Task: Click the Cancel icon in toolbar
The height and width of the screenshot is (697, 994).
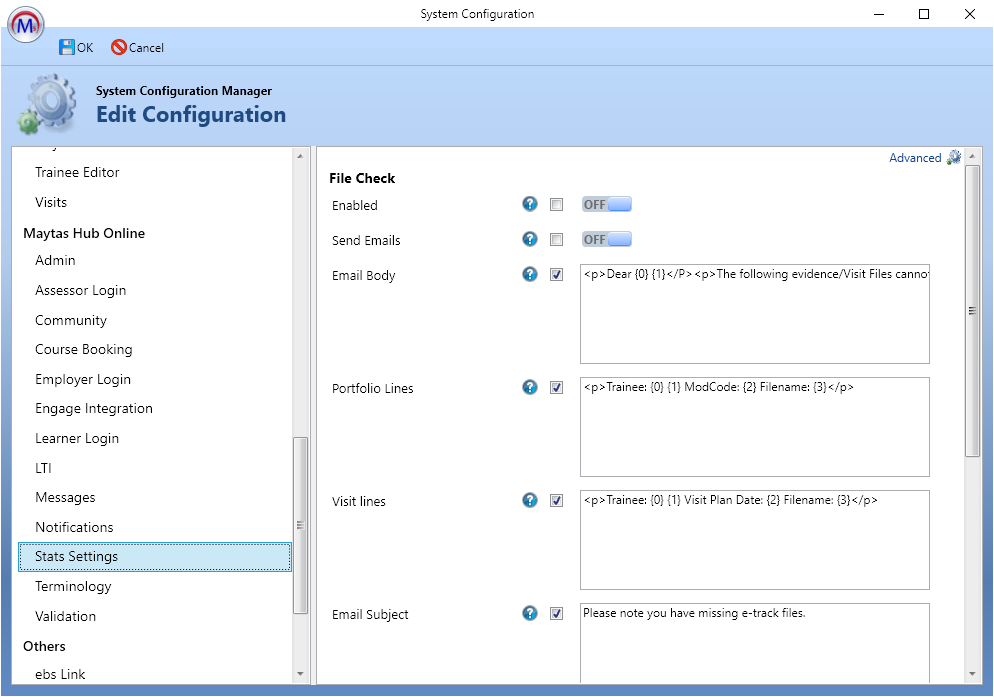Action: tap(119, 47)
